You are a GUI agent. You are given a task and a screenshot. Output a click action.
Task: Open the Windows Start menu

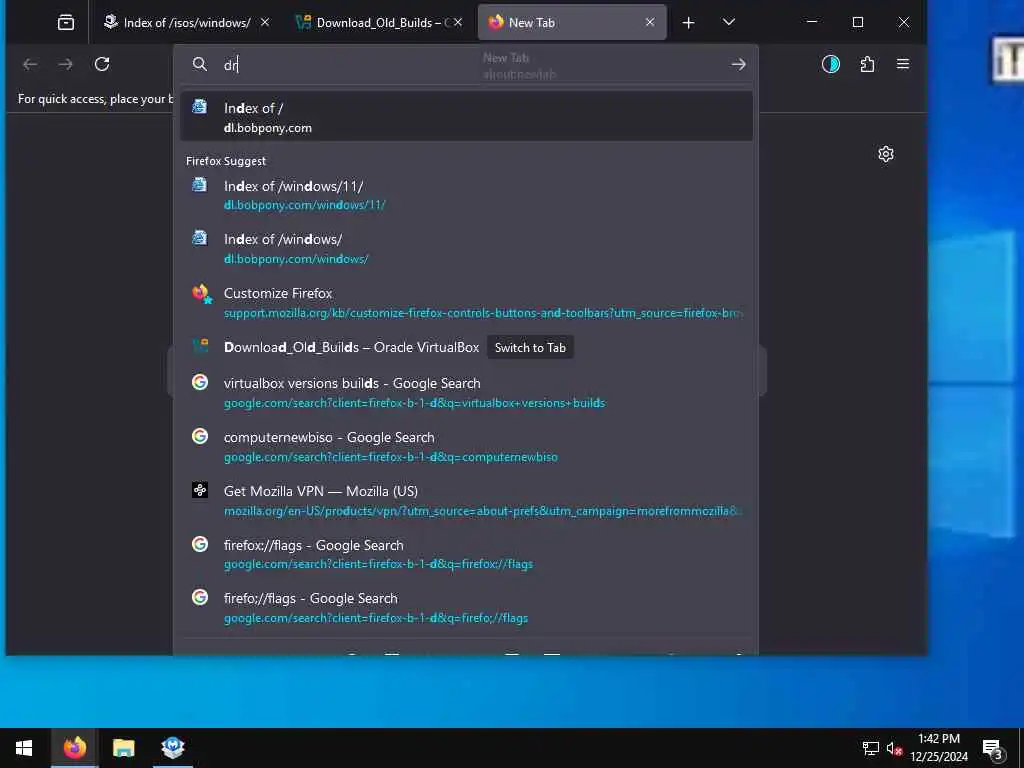tap(24, 748)
